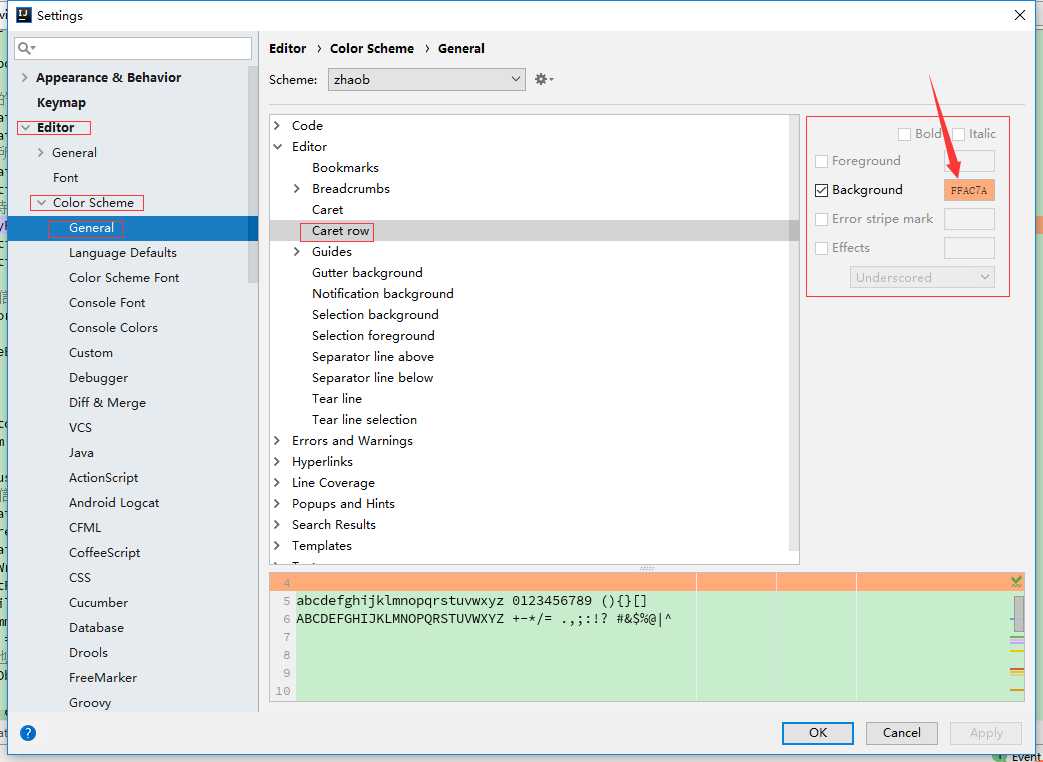Enable the Effects checkbox
The image size is (1043, 762).
tap(821, 248)
